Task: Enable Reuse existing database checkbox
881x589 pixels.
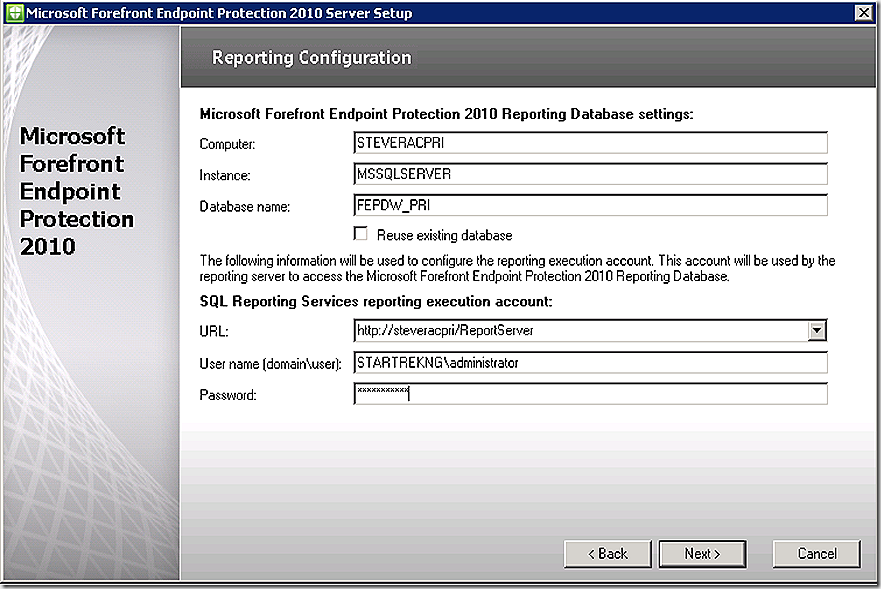Action: [361, 233]
